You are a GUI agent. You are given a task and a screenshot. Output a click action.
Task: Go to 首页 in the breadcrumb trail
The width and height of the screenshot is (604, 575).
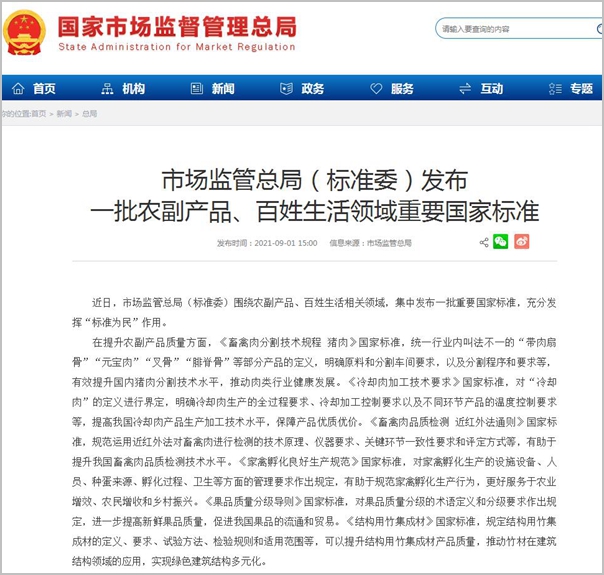[38, 114]
